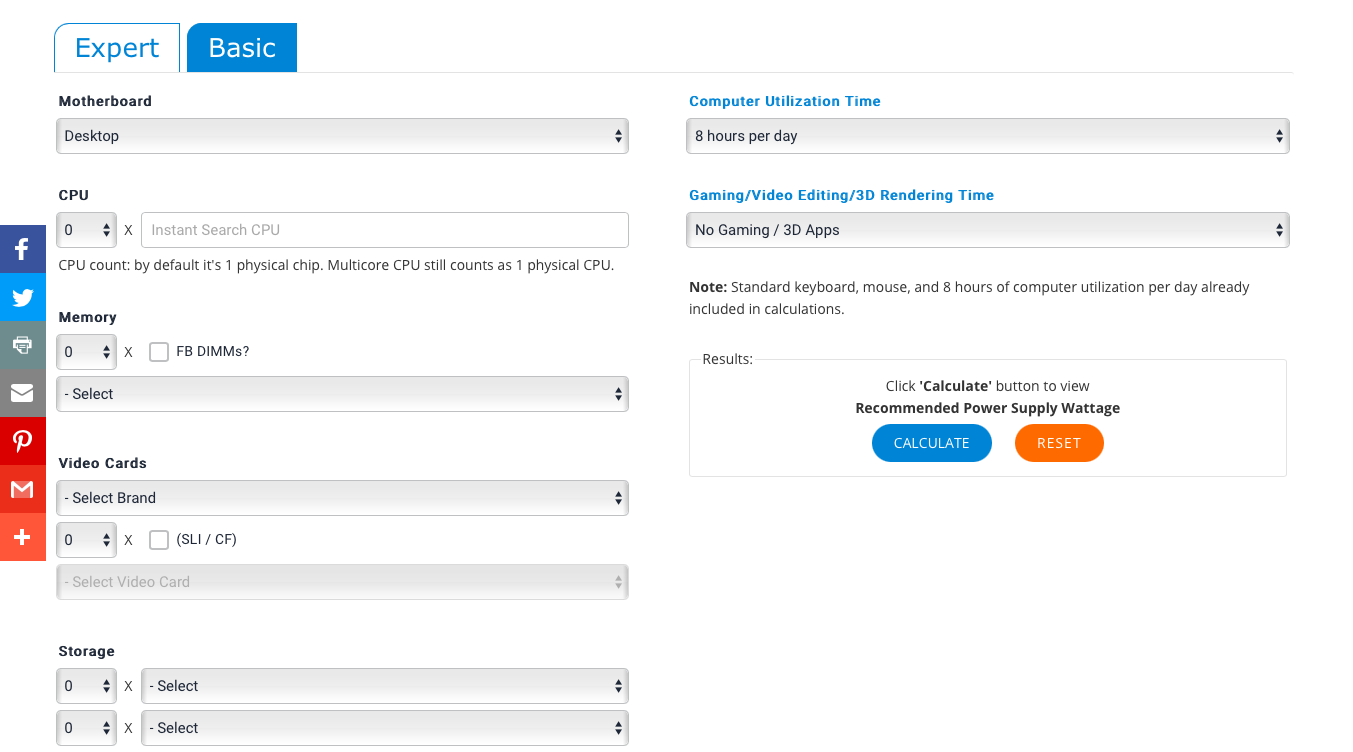Switch to the Basic tab
This screenshot has height=752, width=1353.
(x=242, y=48)
